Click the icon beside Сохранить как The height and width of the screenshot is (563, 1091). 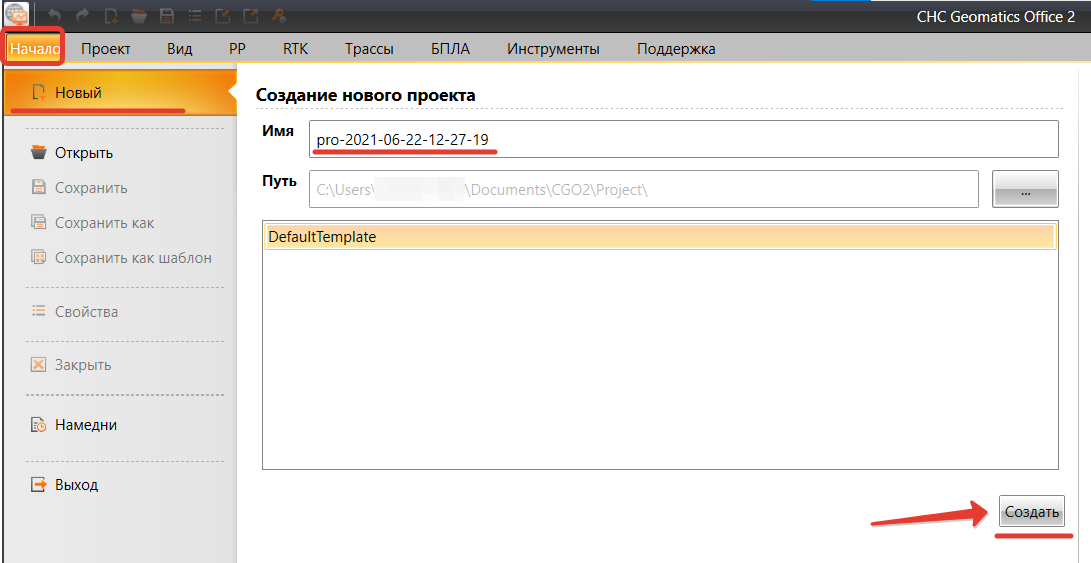[39, 223]
